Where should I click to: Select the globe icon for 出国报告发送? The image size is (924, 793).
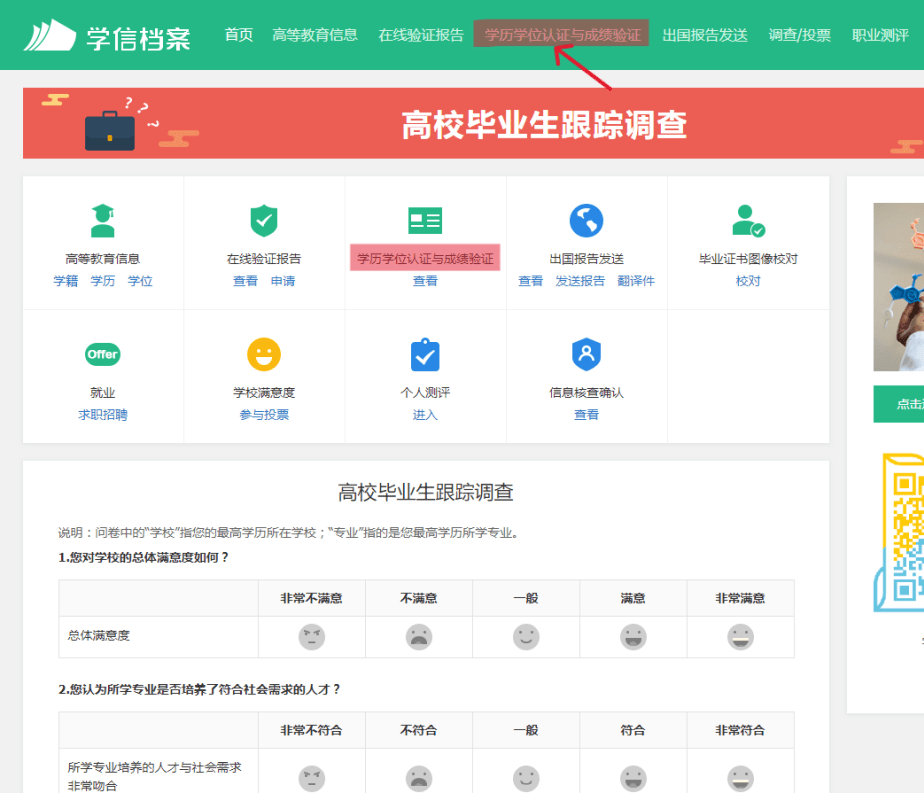point(586,219)
